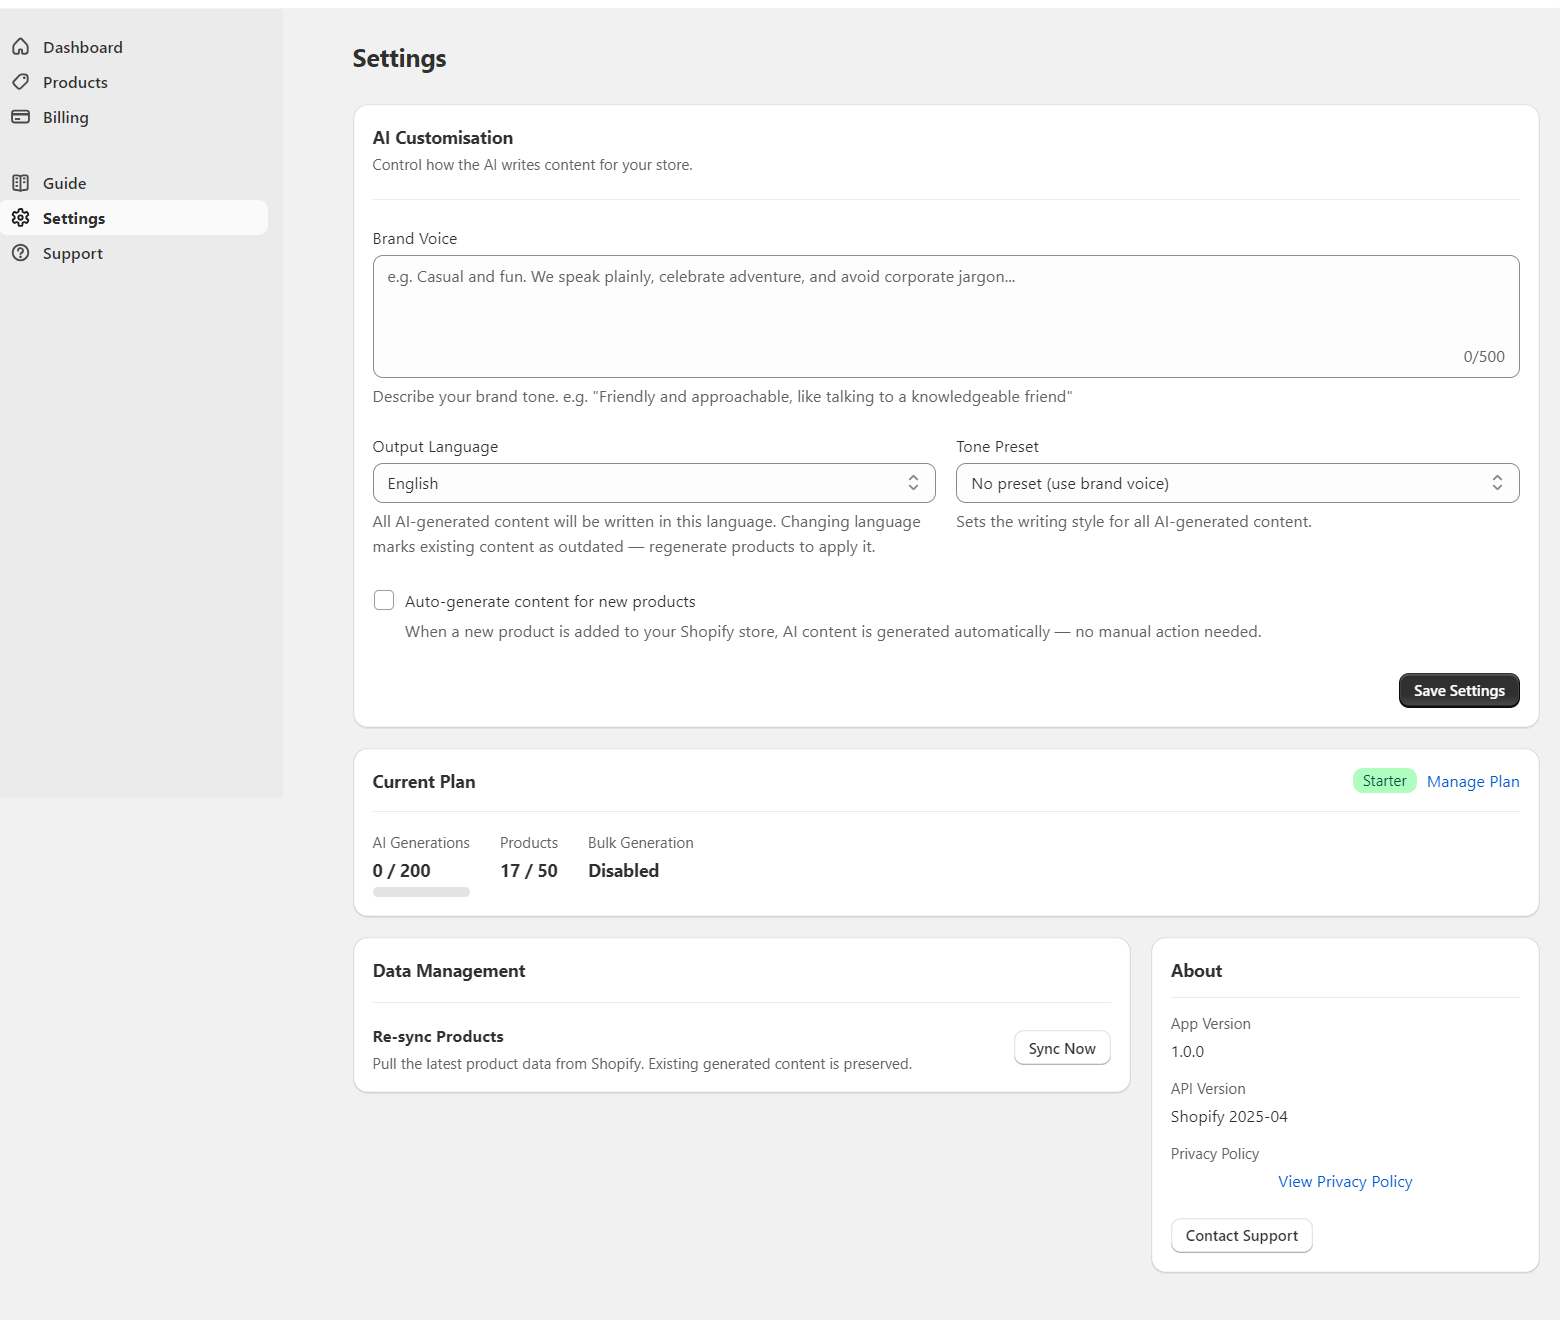The height and width of the screenshot is (1320, 1560).
Task: Click the 'Re-sync Products' heading
Action: pos(438,1037)
